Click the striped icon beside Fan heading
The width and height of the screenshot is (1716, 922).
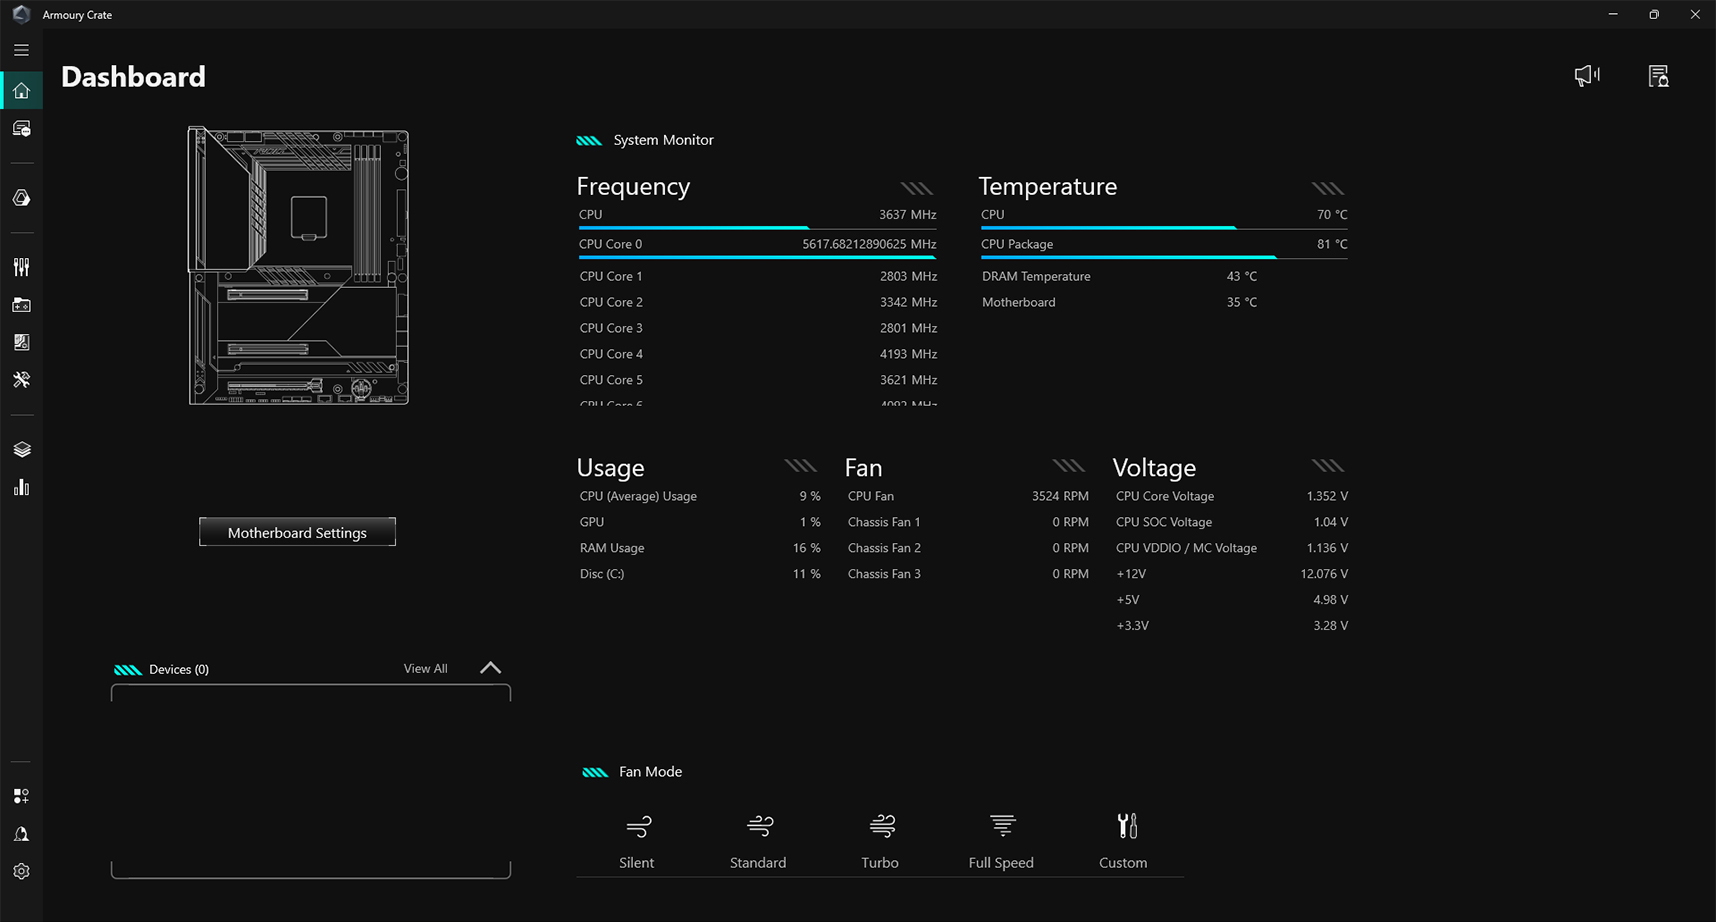tap(1069, 466)
